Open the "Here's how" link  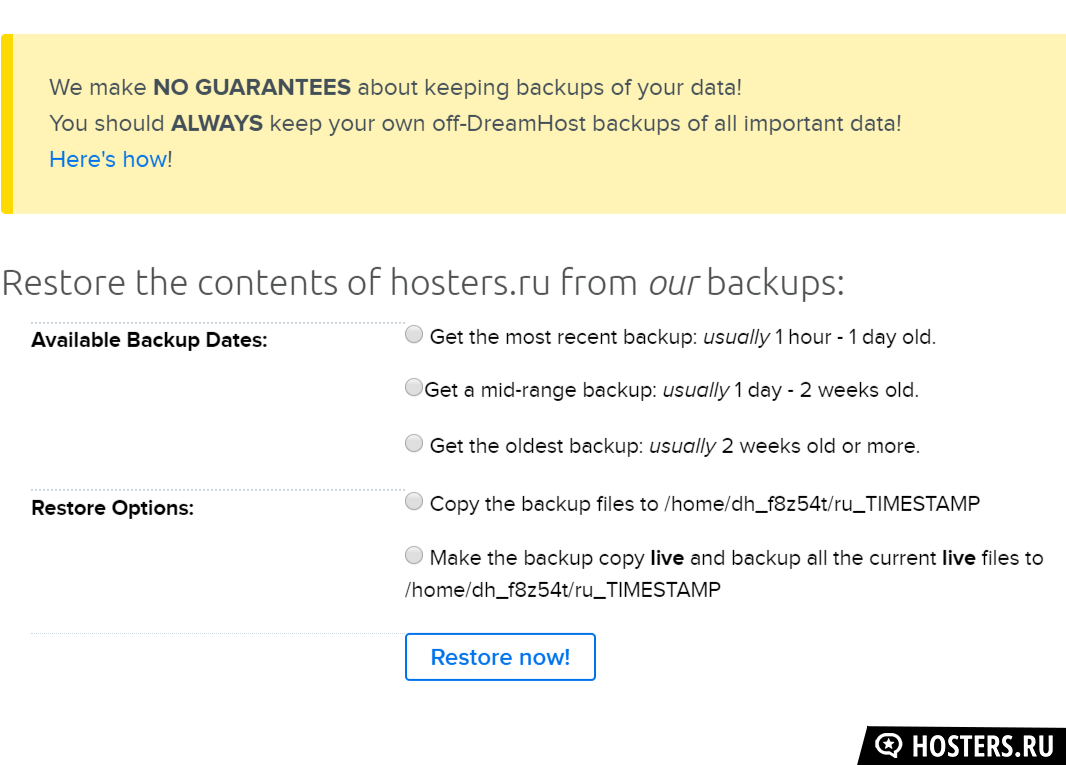click(109, 159)
